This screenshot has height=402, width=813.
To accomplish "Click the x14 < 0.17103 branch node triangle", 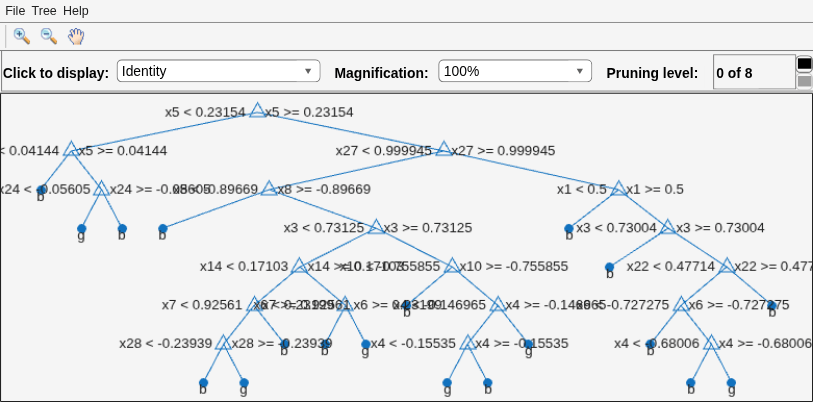I will [x=299, y=266].
